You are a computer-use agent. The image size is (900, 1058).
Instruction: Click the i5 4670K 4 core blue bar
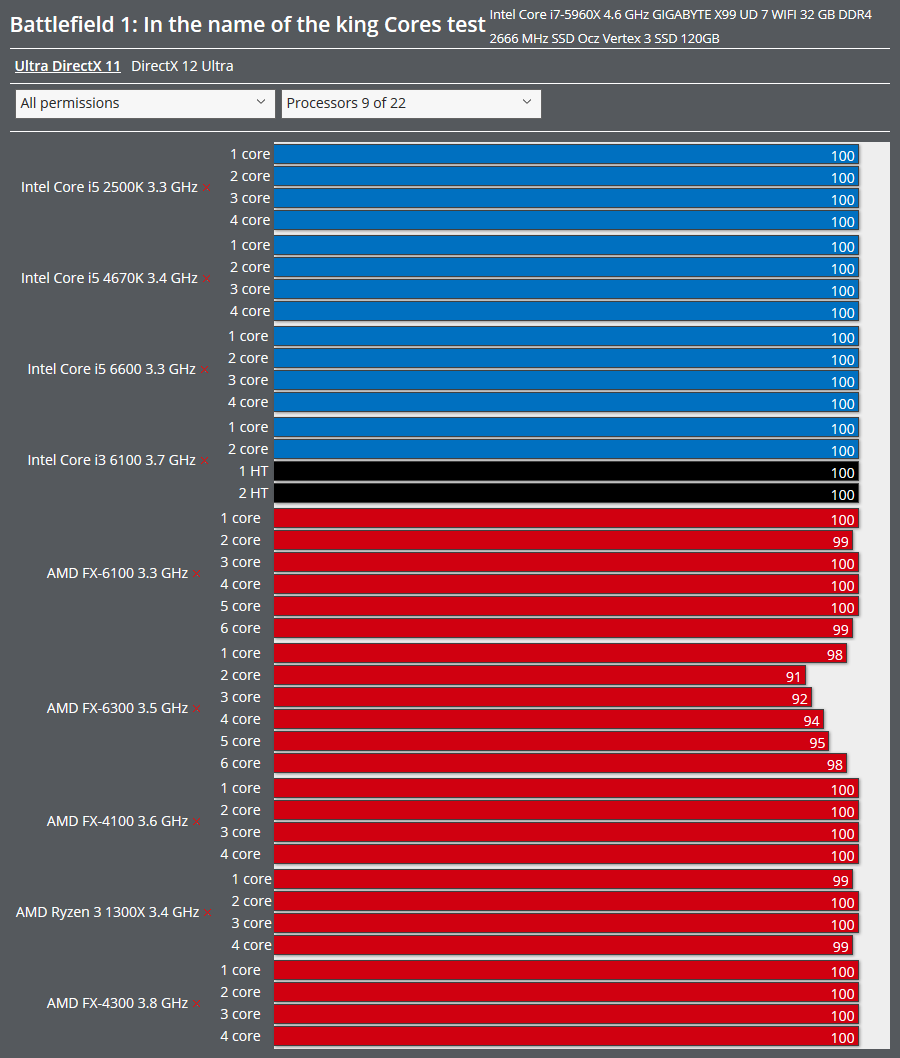tap(566, 311)
